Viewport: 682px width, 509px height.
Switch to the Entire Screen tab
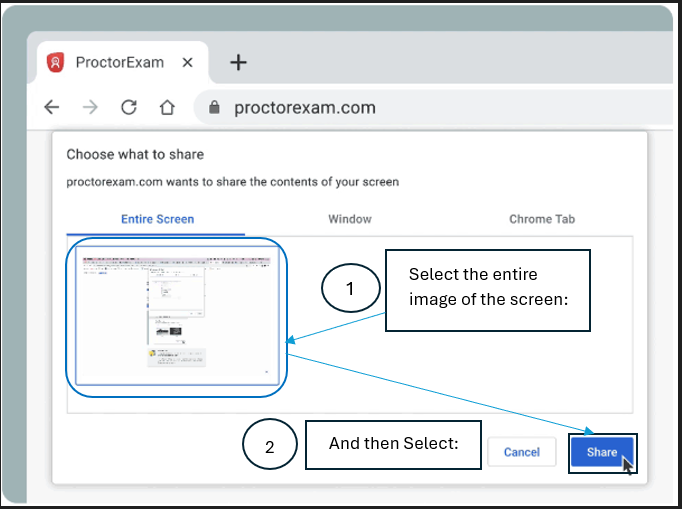coord(157,219)
